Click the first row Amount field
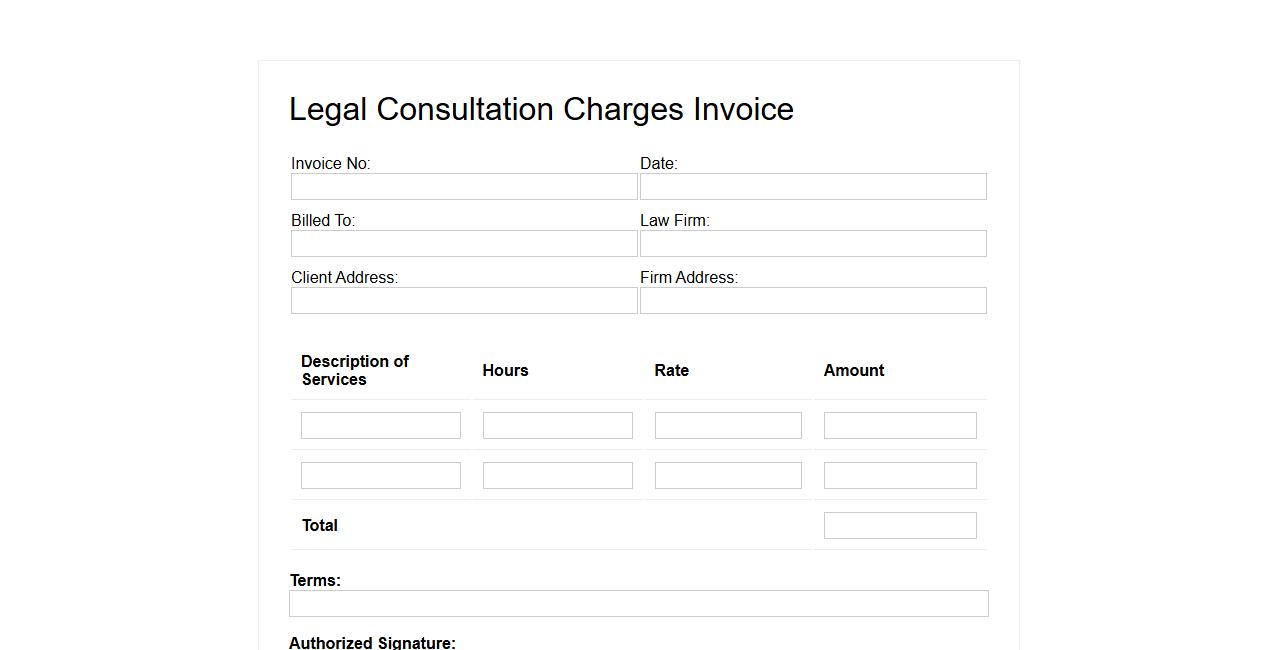The width and height of the screenshot is (1278, 650). click(900, 425)
